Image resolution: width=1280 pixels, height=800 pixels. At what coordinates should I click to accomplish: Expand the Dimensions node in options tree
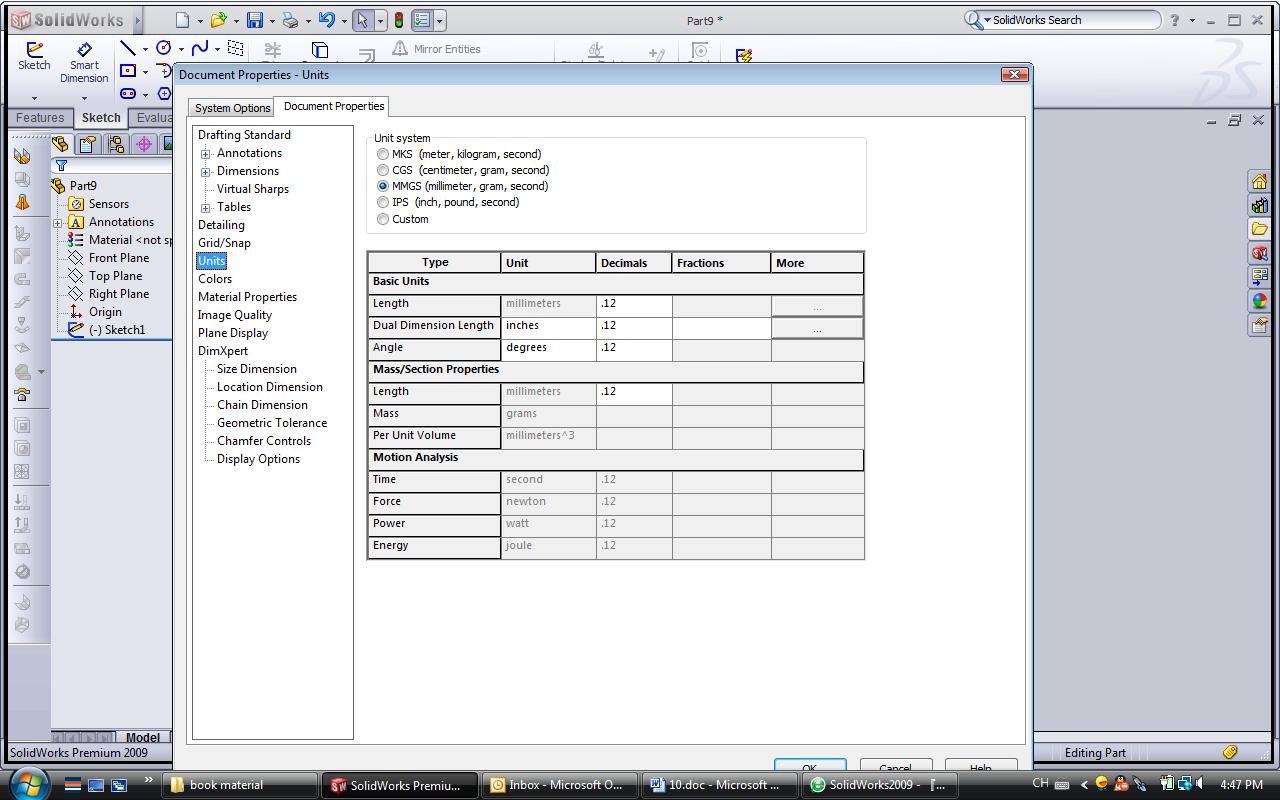pos(206,172)
